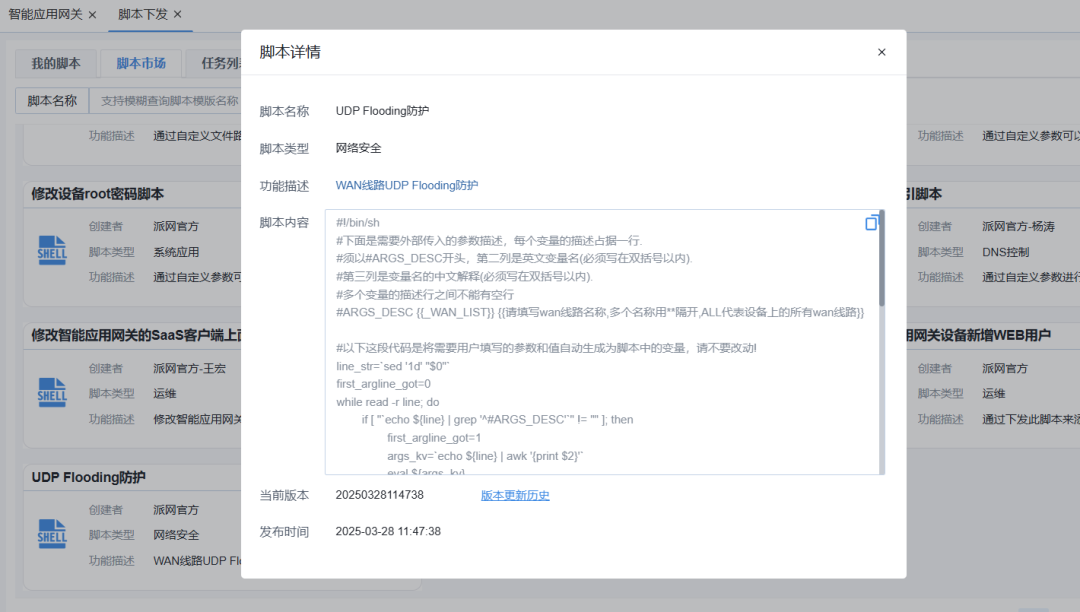Viewport: 1080px width, 612px height.
Task: Select the 脚本市场 tab
Action: tap(140, 62)
